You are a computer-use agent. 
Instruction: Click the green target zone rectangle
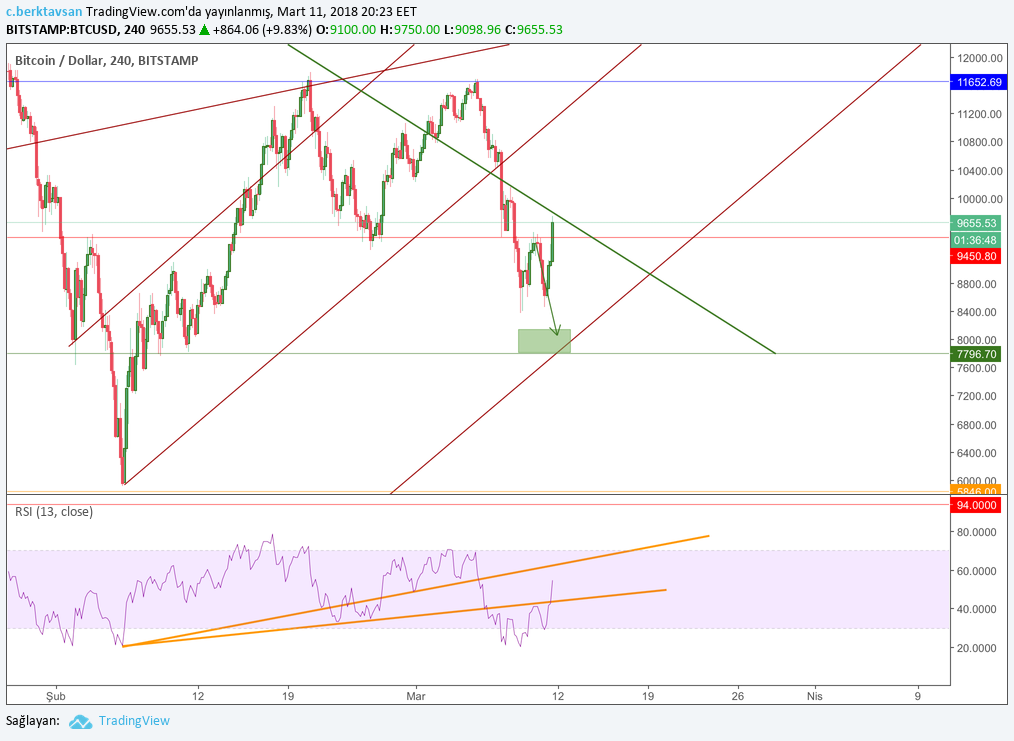click(x=544, y=341)
